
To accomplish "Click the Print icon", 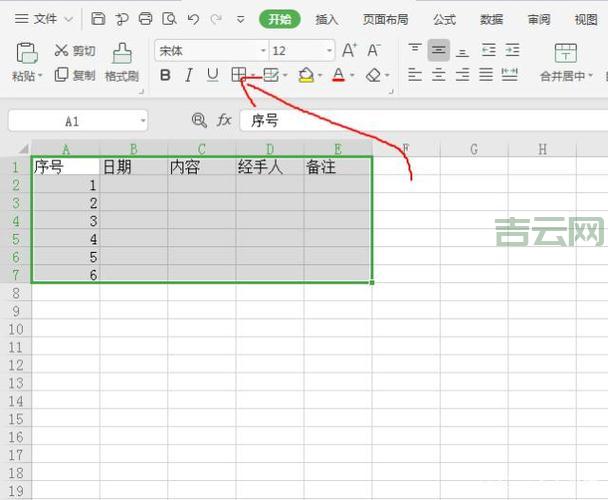I will tap(145, 19).
